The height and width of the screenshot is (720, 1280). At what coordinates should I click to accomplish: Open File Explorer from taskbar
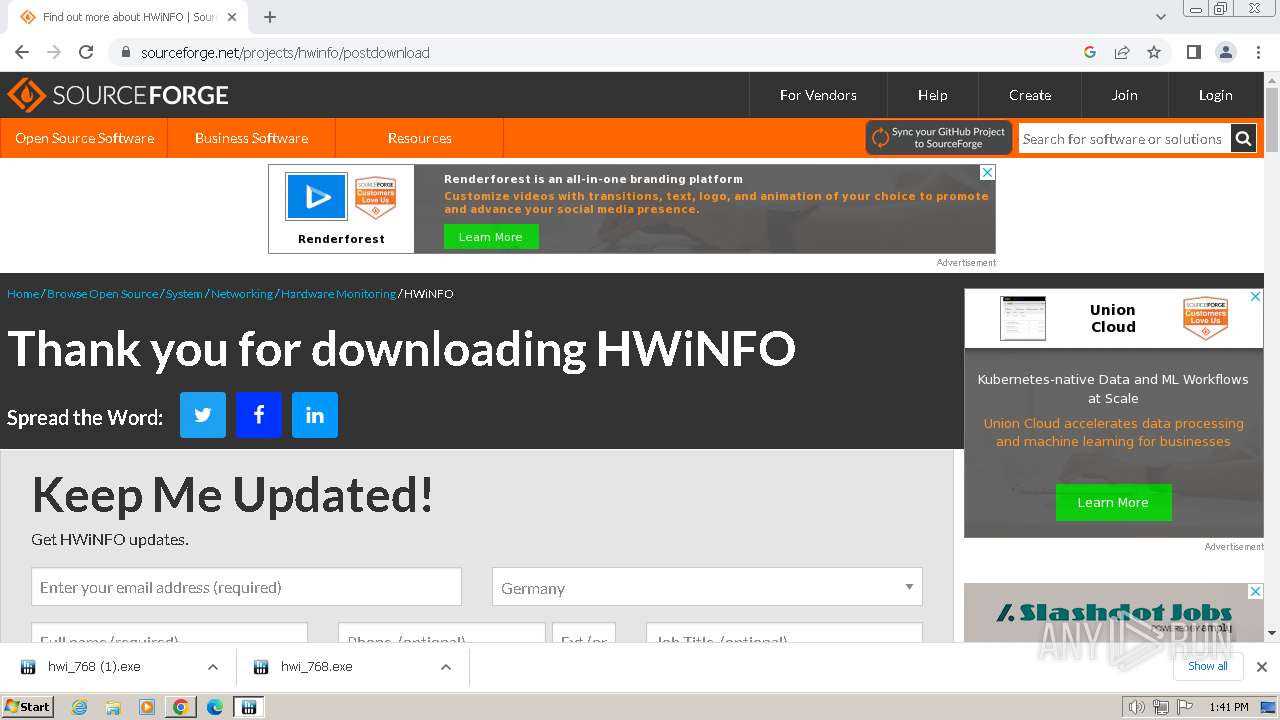(113, 707)
